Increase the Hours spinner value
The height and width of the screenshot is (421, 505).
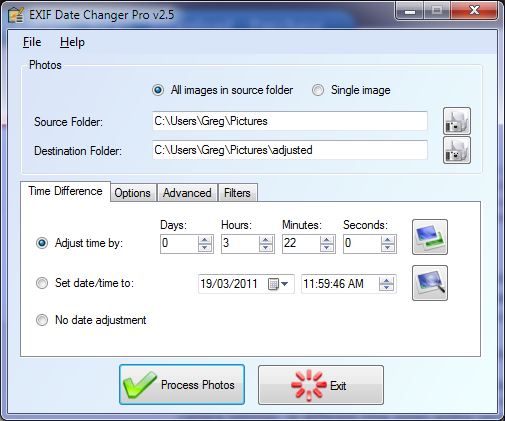pyautogui.click(x=265, y=240)
